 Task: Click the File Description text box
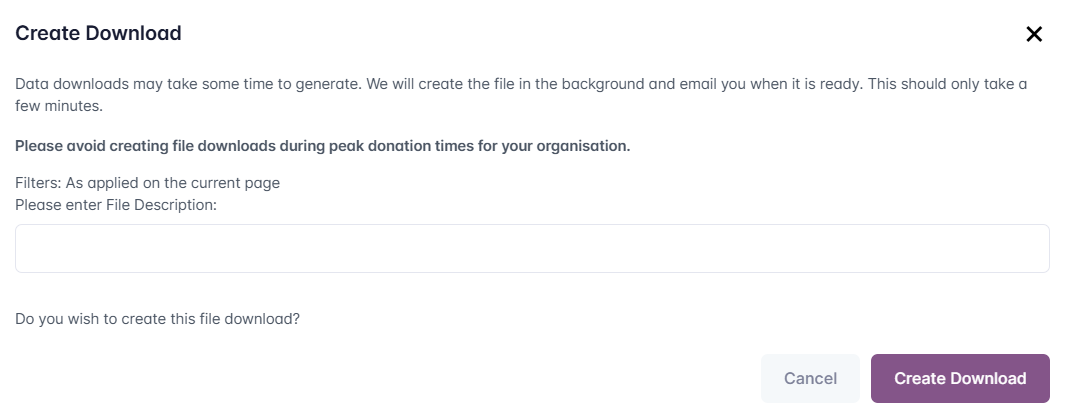(532, 248)
